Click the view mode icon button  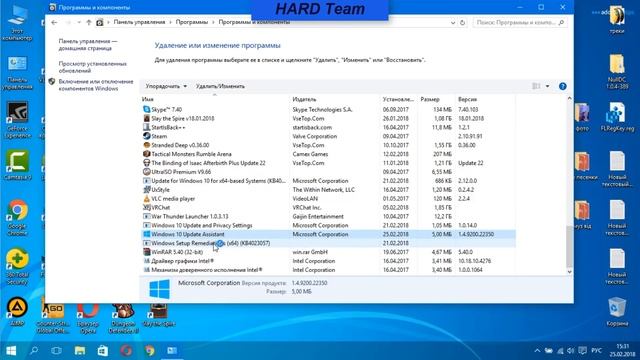click(x=536, y=86)
